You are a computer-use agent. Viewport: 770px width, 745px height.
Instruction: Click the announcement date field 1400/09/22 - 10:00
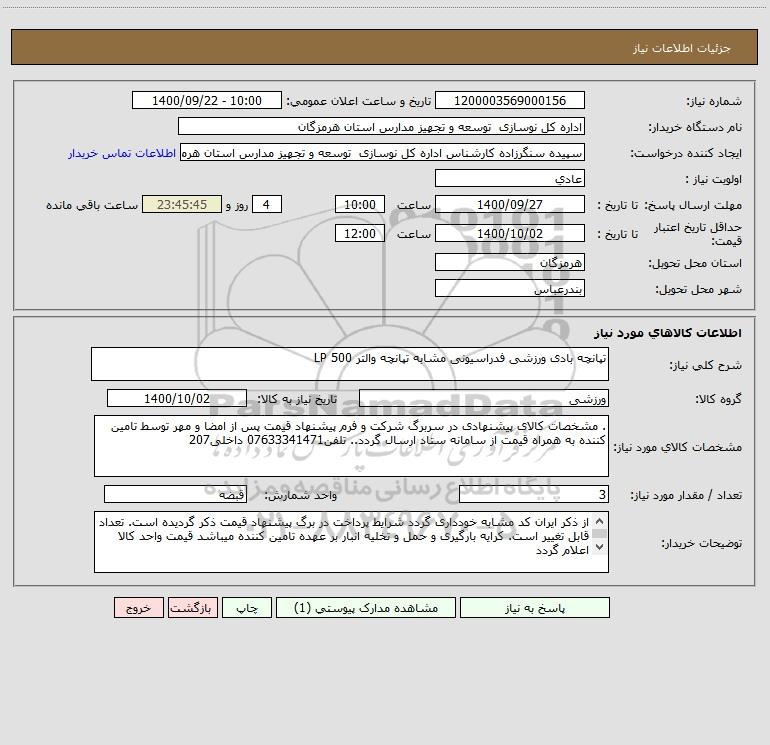coord(207,101)
